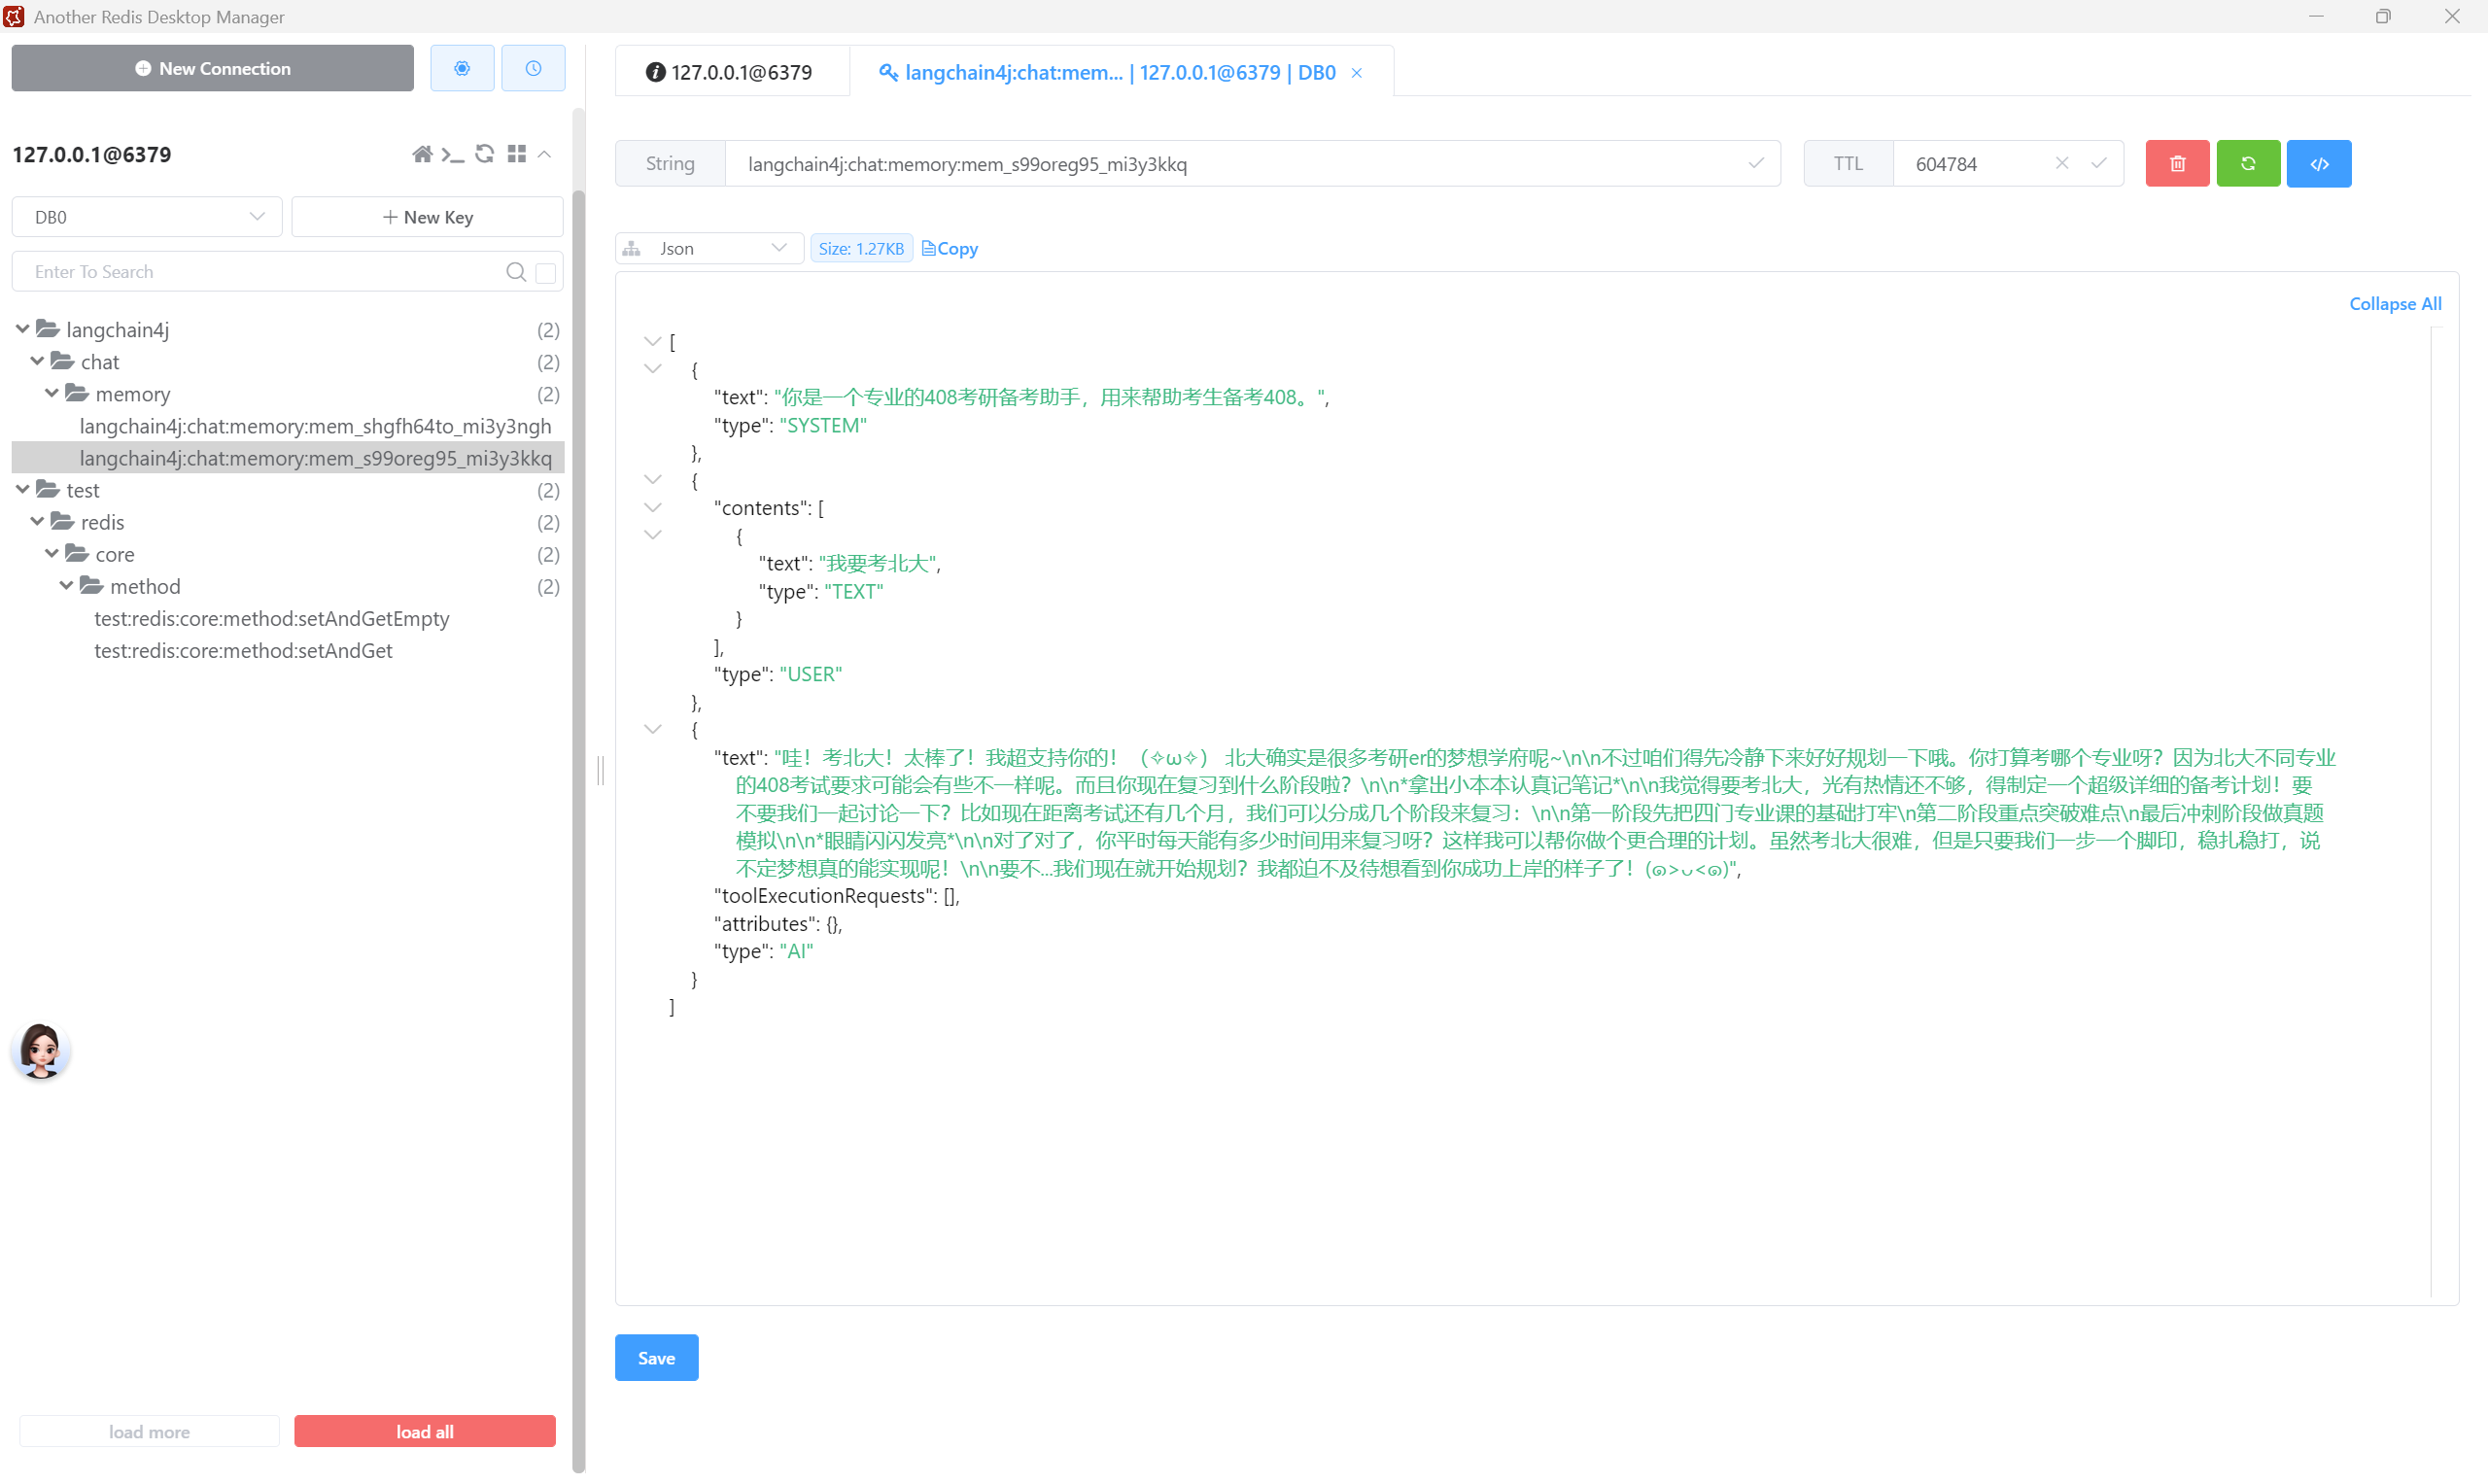Open the DB0 database dropdown
Screen dimensions: 2488x1484
click(x=147, y=217)
